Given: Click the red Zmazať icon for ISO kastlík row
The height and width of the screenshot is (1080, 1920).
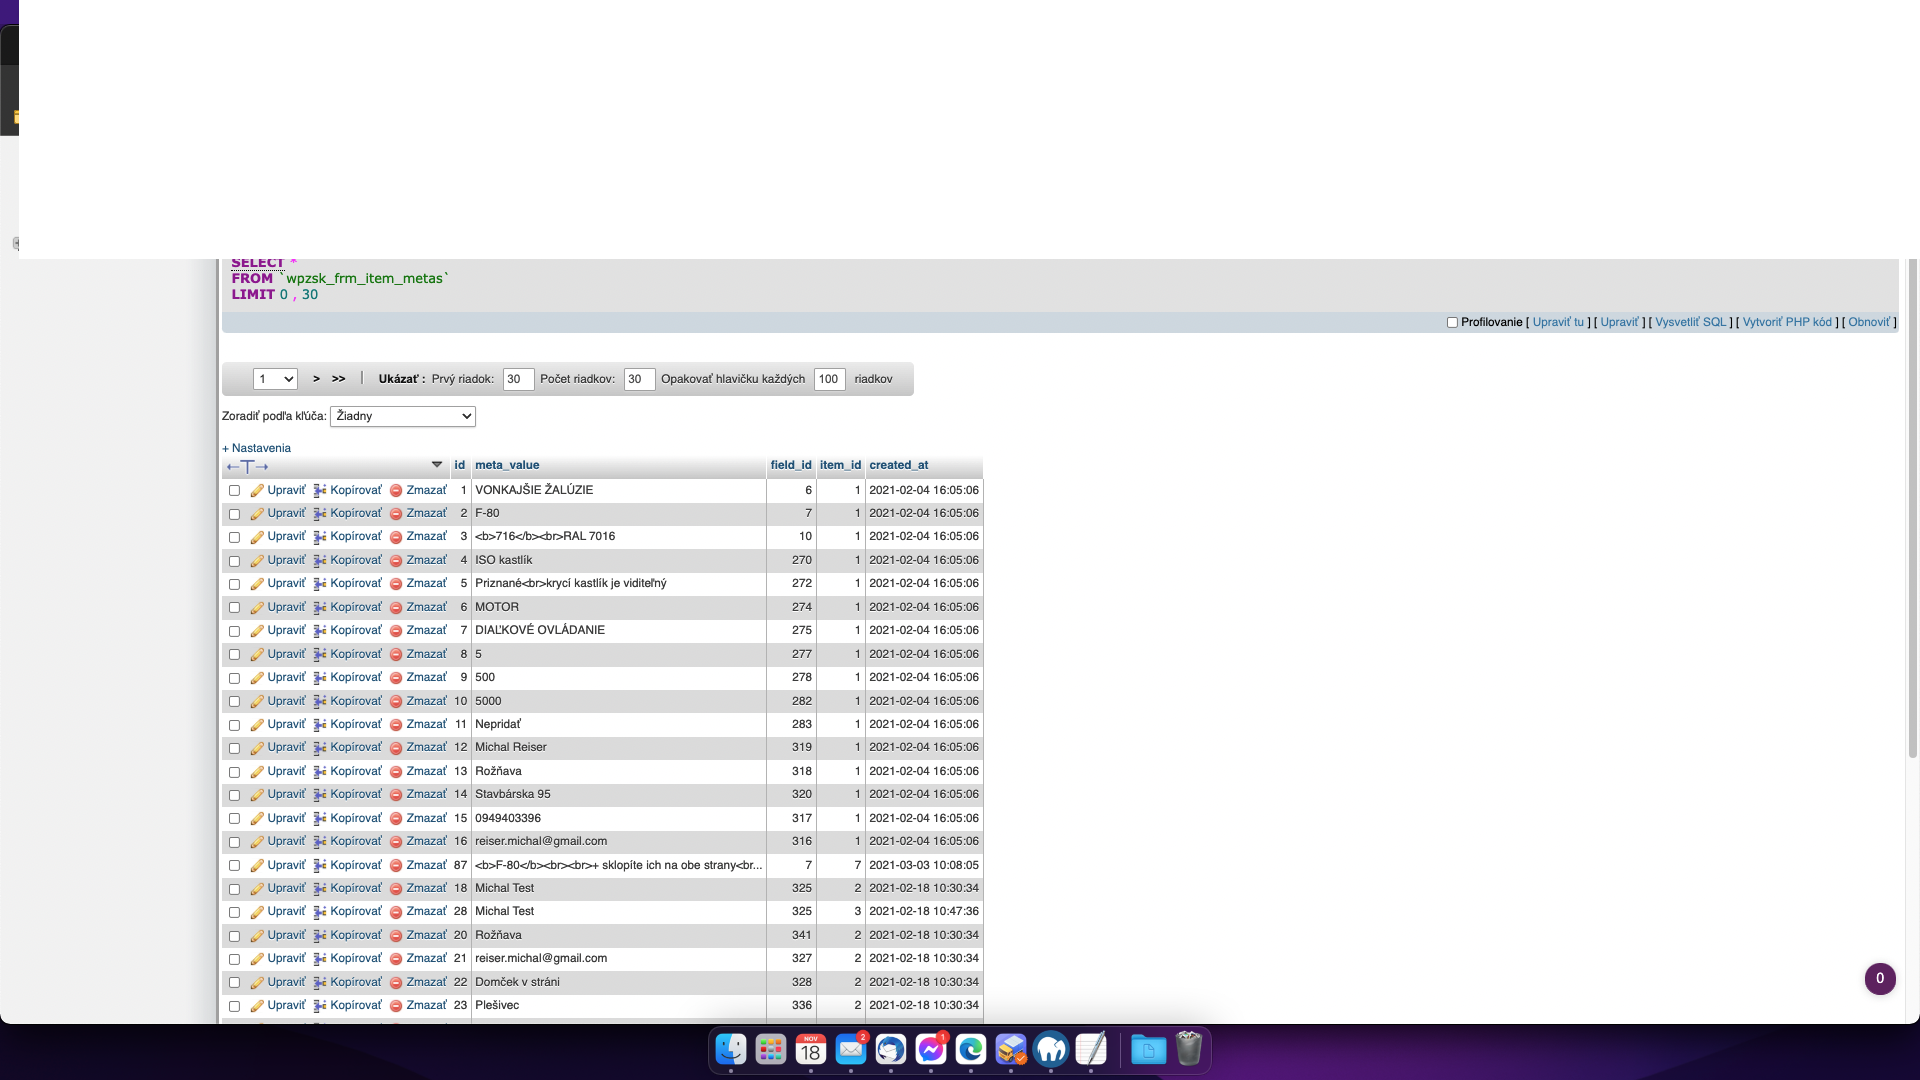Looking at the screenshot, I should click(x=396, y=561).
